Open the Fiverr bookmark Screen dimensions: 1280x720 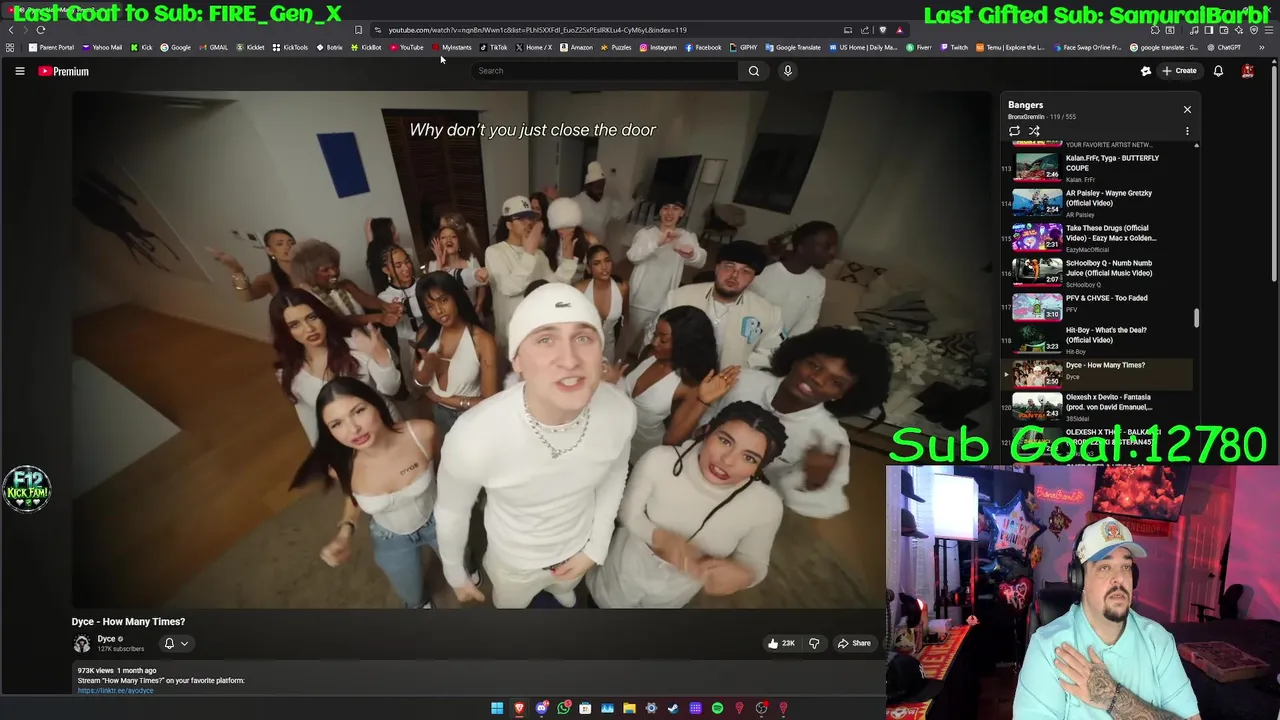point(918,47)
